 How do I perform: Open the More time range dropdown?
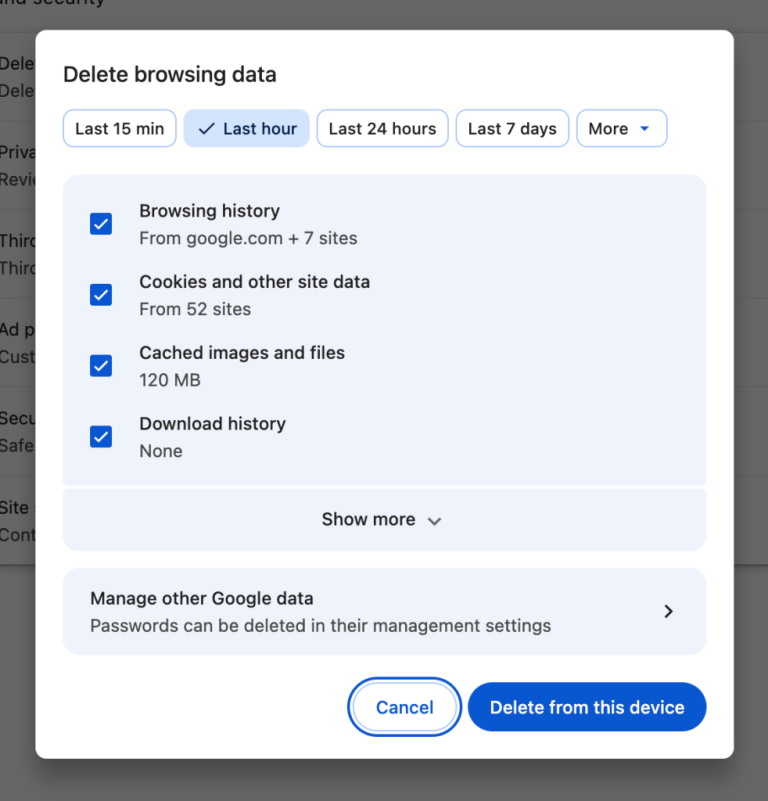tap(621, 128)
